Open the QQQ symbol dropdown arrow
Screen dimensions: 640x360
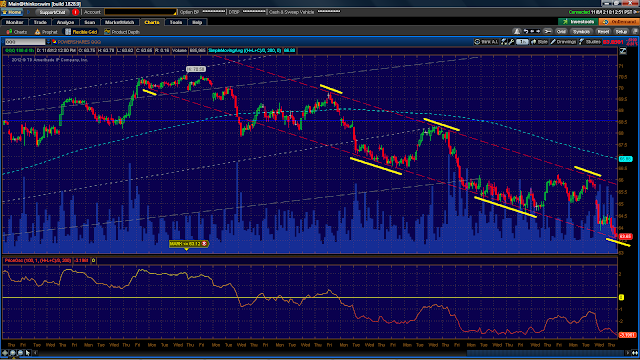point(48,42)
